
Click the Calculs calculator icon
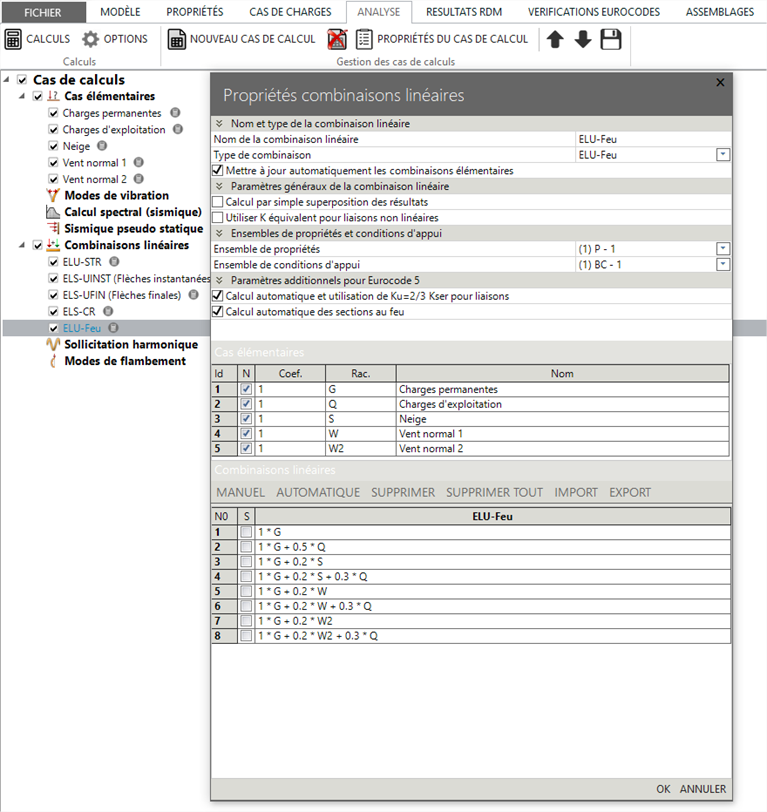coord(13,39)
